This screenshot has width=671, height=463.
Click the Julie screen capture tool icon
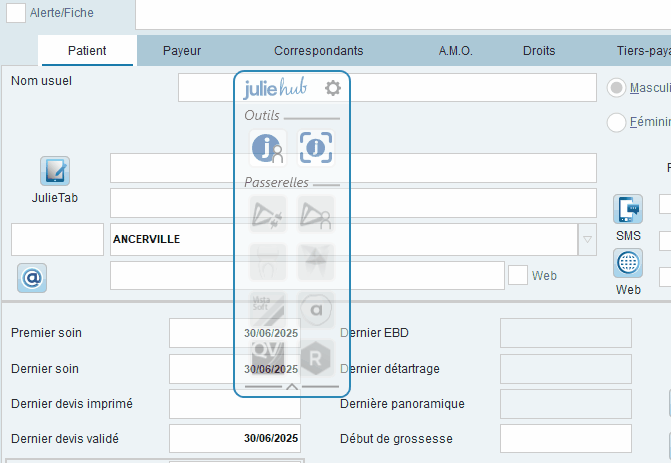coord(316,148)
